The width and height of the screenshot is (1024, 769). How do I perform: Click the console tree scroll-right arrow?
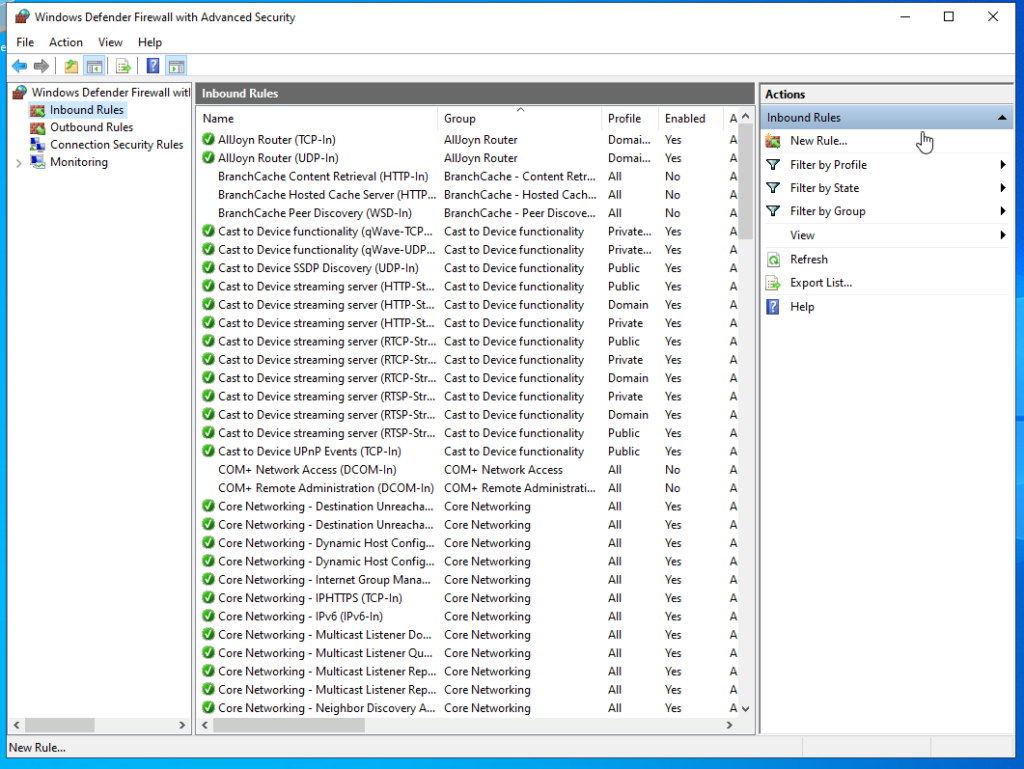pos(182,725)
